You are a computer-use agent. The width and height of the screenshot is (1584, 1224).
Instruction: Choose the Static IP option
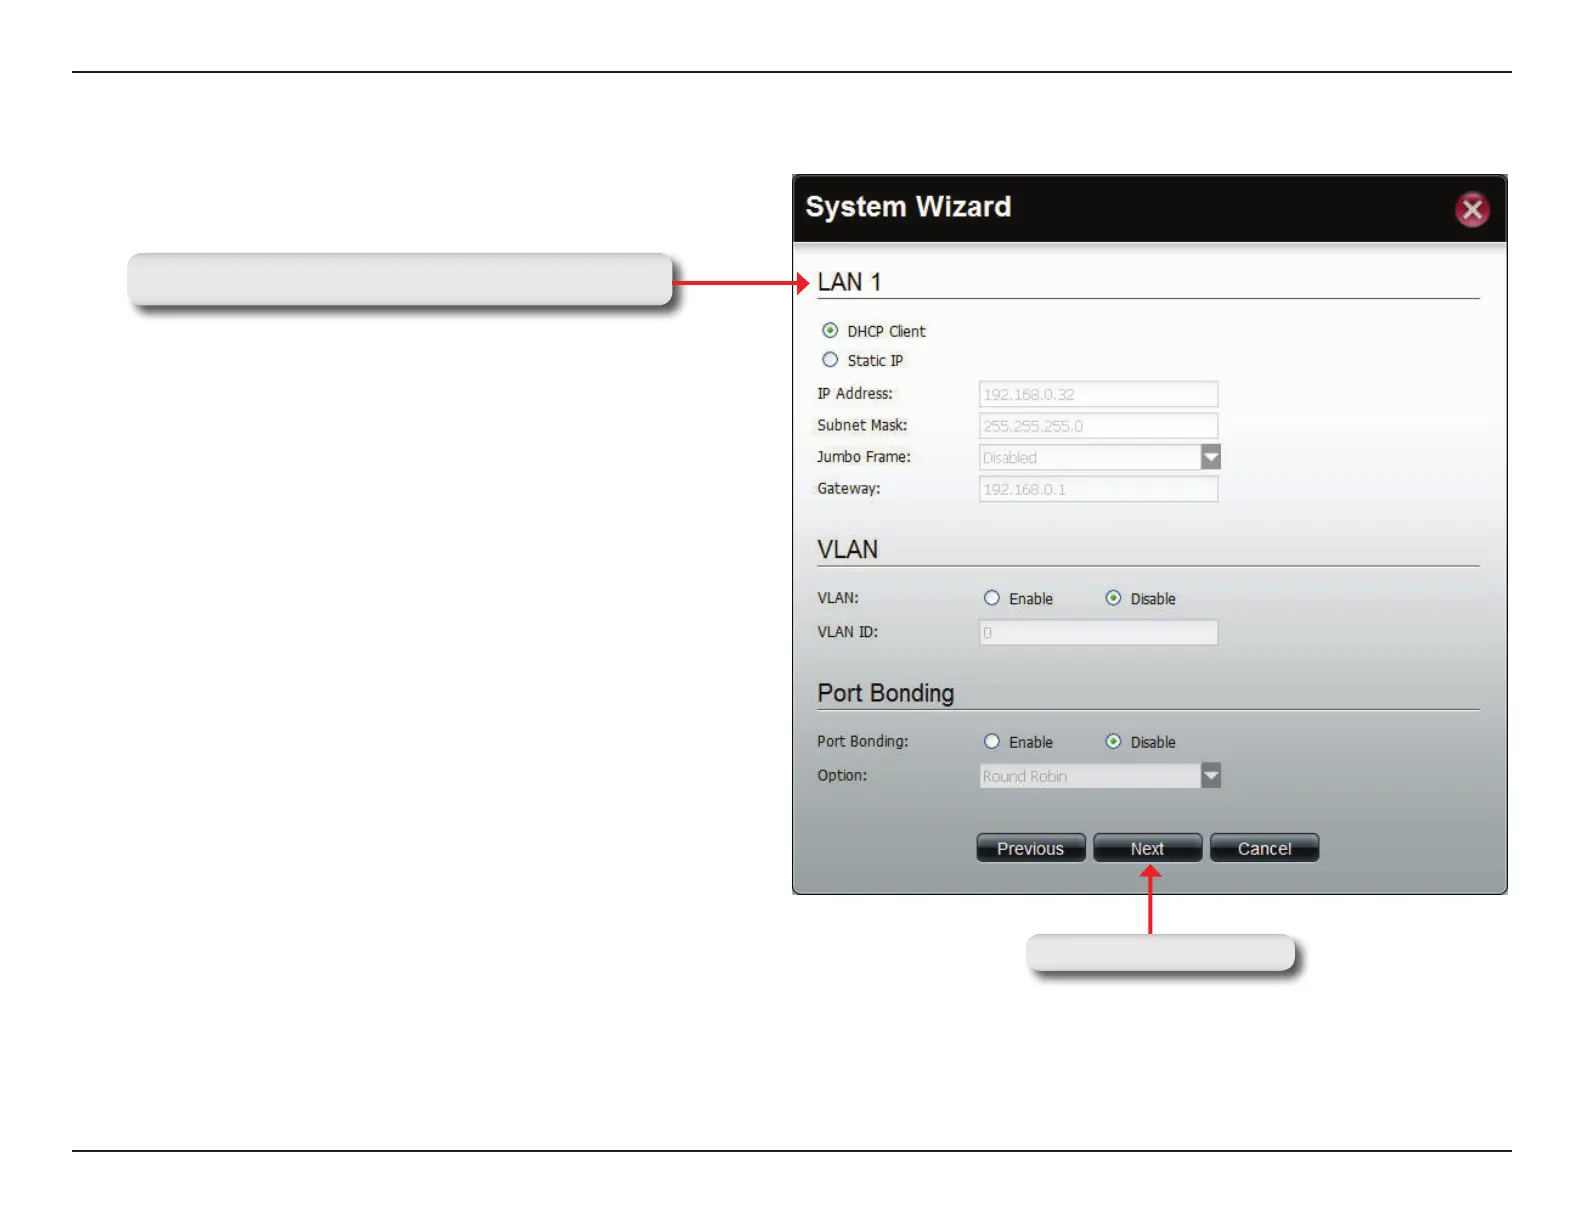click(830, 360)
